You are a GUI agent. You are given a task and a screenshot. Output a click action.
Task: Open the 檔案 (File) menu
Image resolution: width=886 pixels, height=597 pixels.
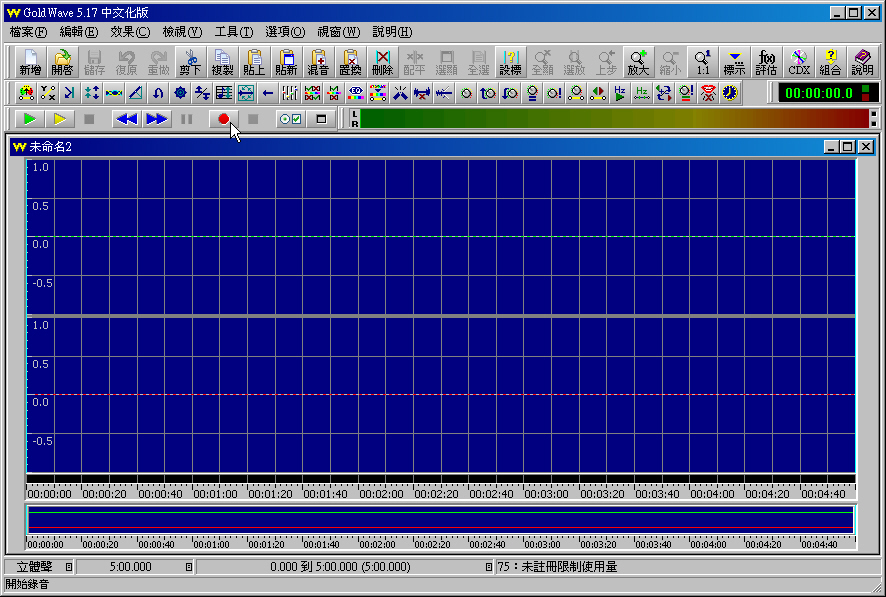pos(28,32)
